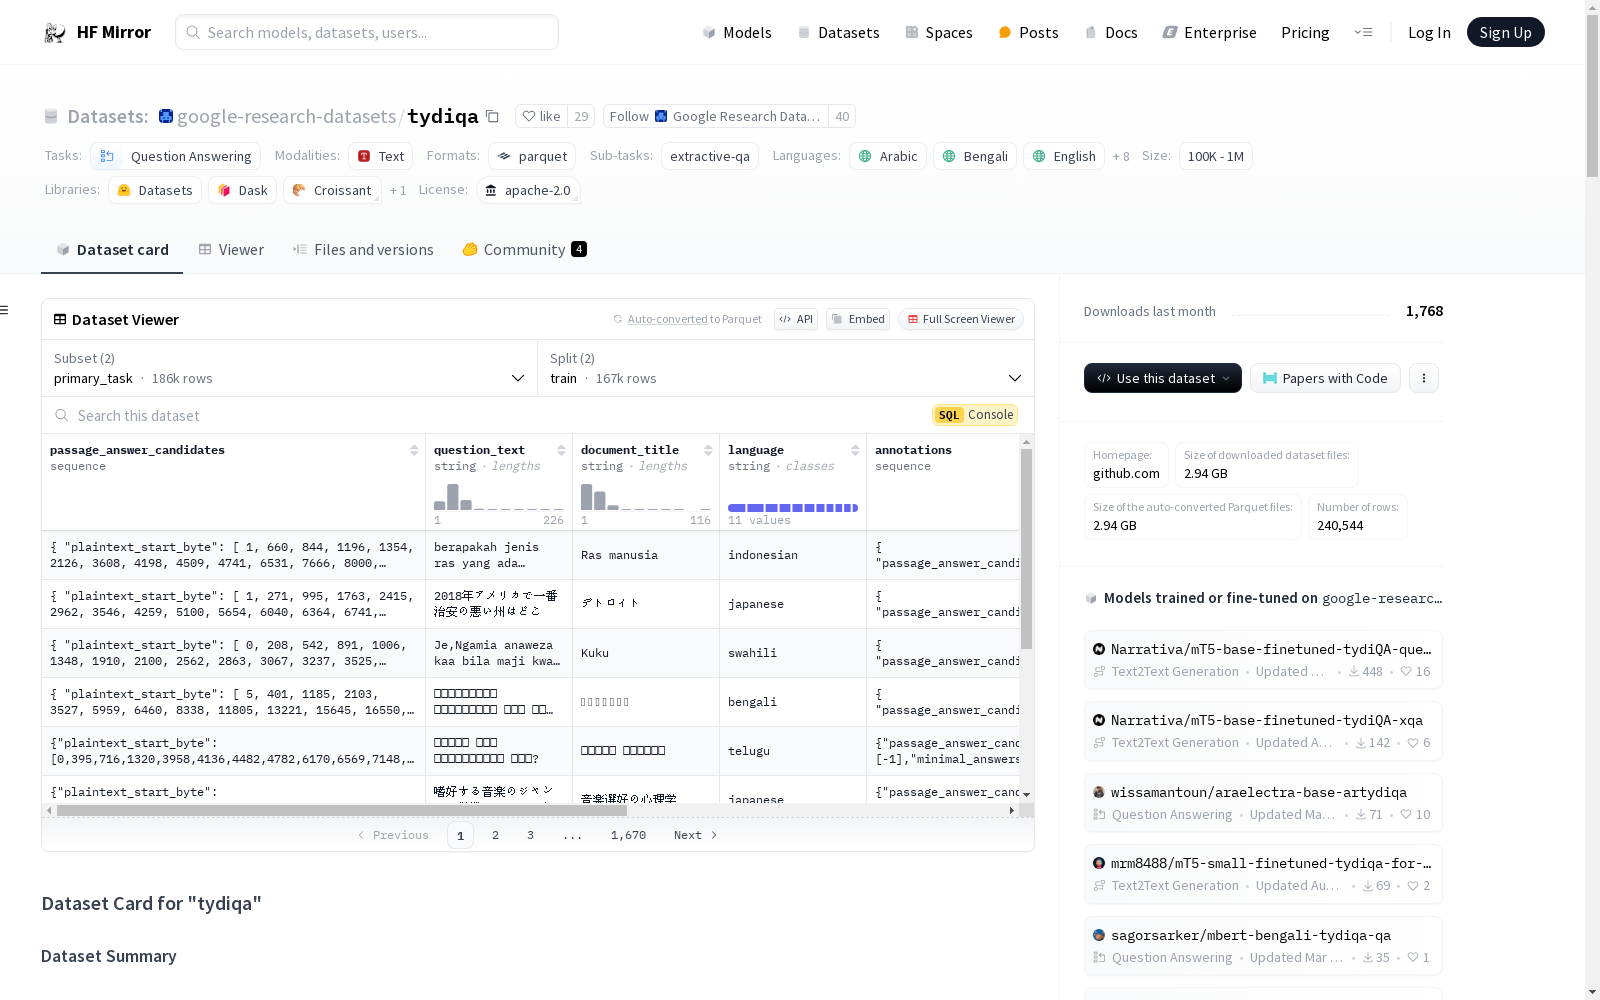This screenshot has height=1000, width=1600.
Task: Like the tydiqa dataset
Action: (x=541, y=116)
